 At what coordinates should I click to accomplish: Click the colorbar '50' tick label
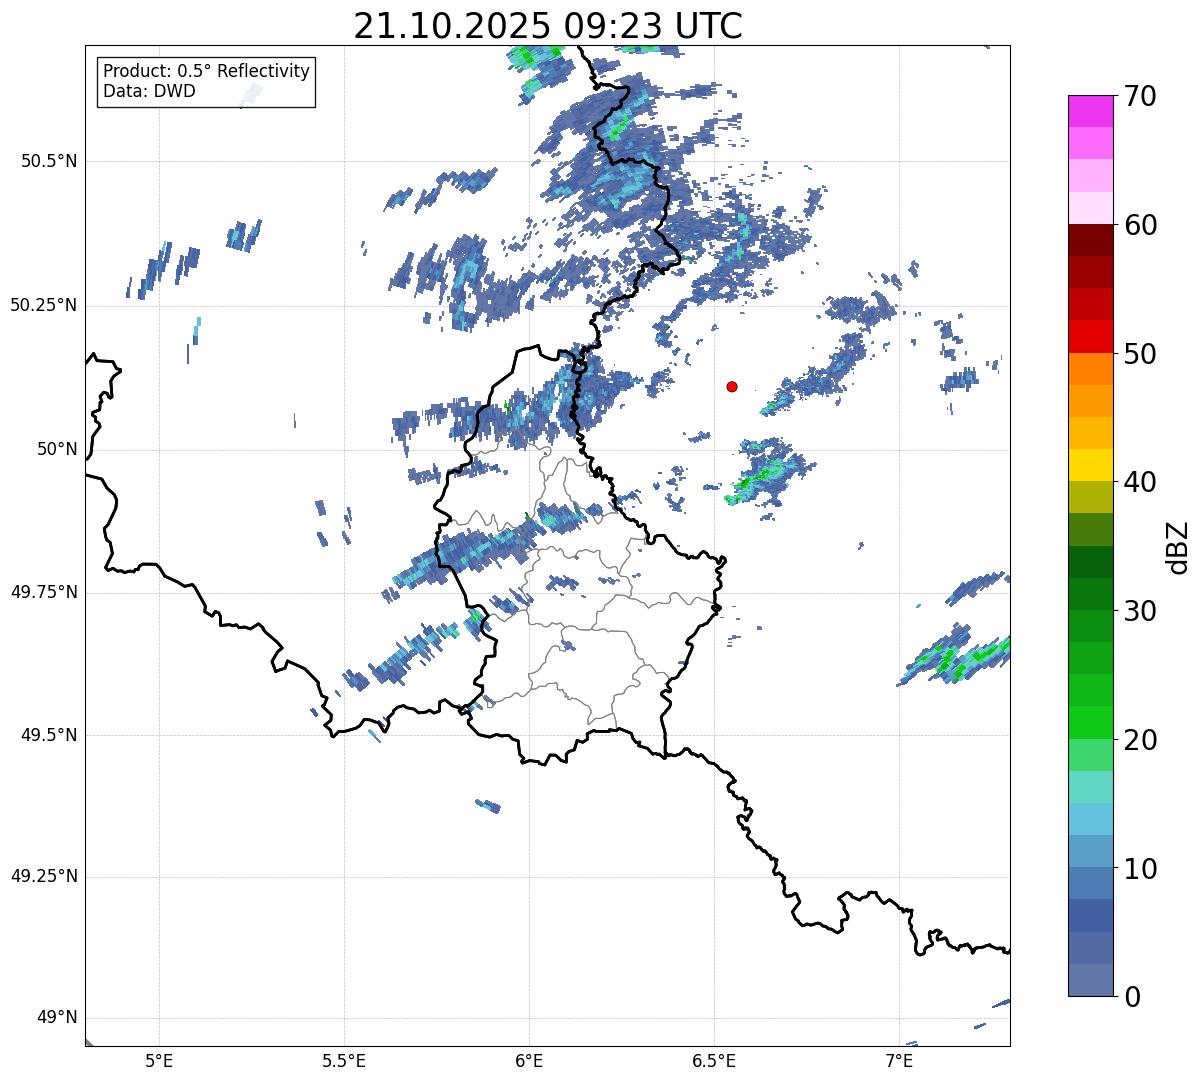click(x=1140, y=354)
